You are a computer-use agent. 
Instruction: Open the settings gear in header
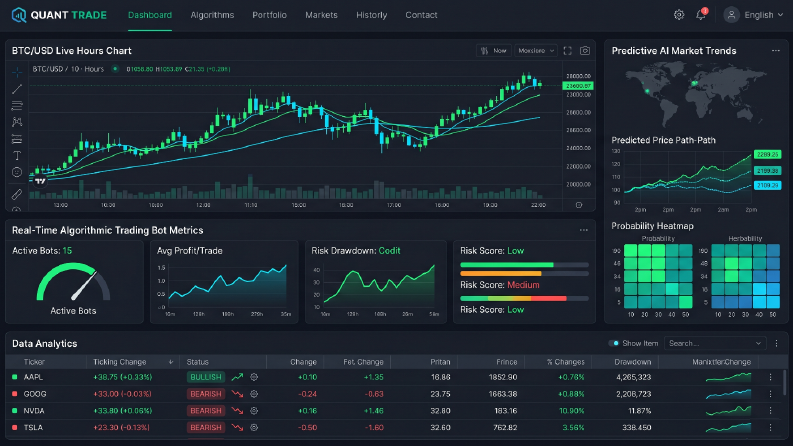click(x=679, y=15)
